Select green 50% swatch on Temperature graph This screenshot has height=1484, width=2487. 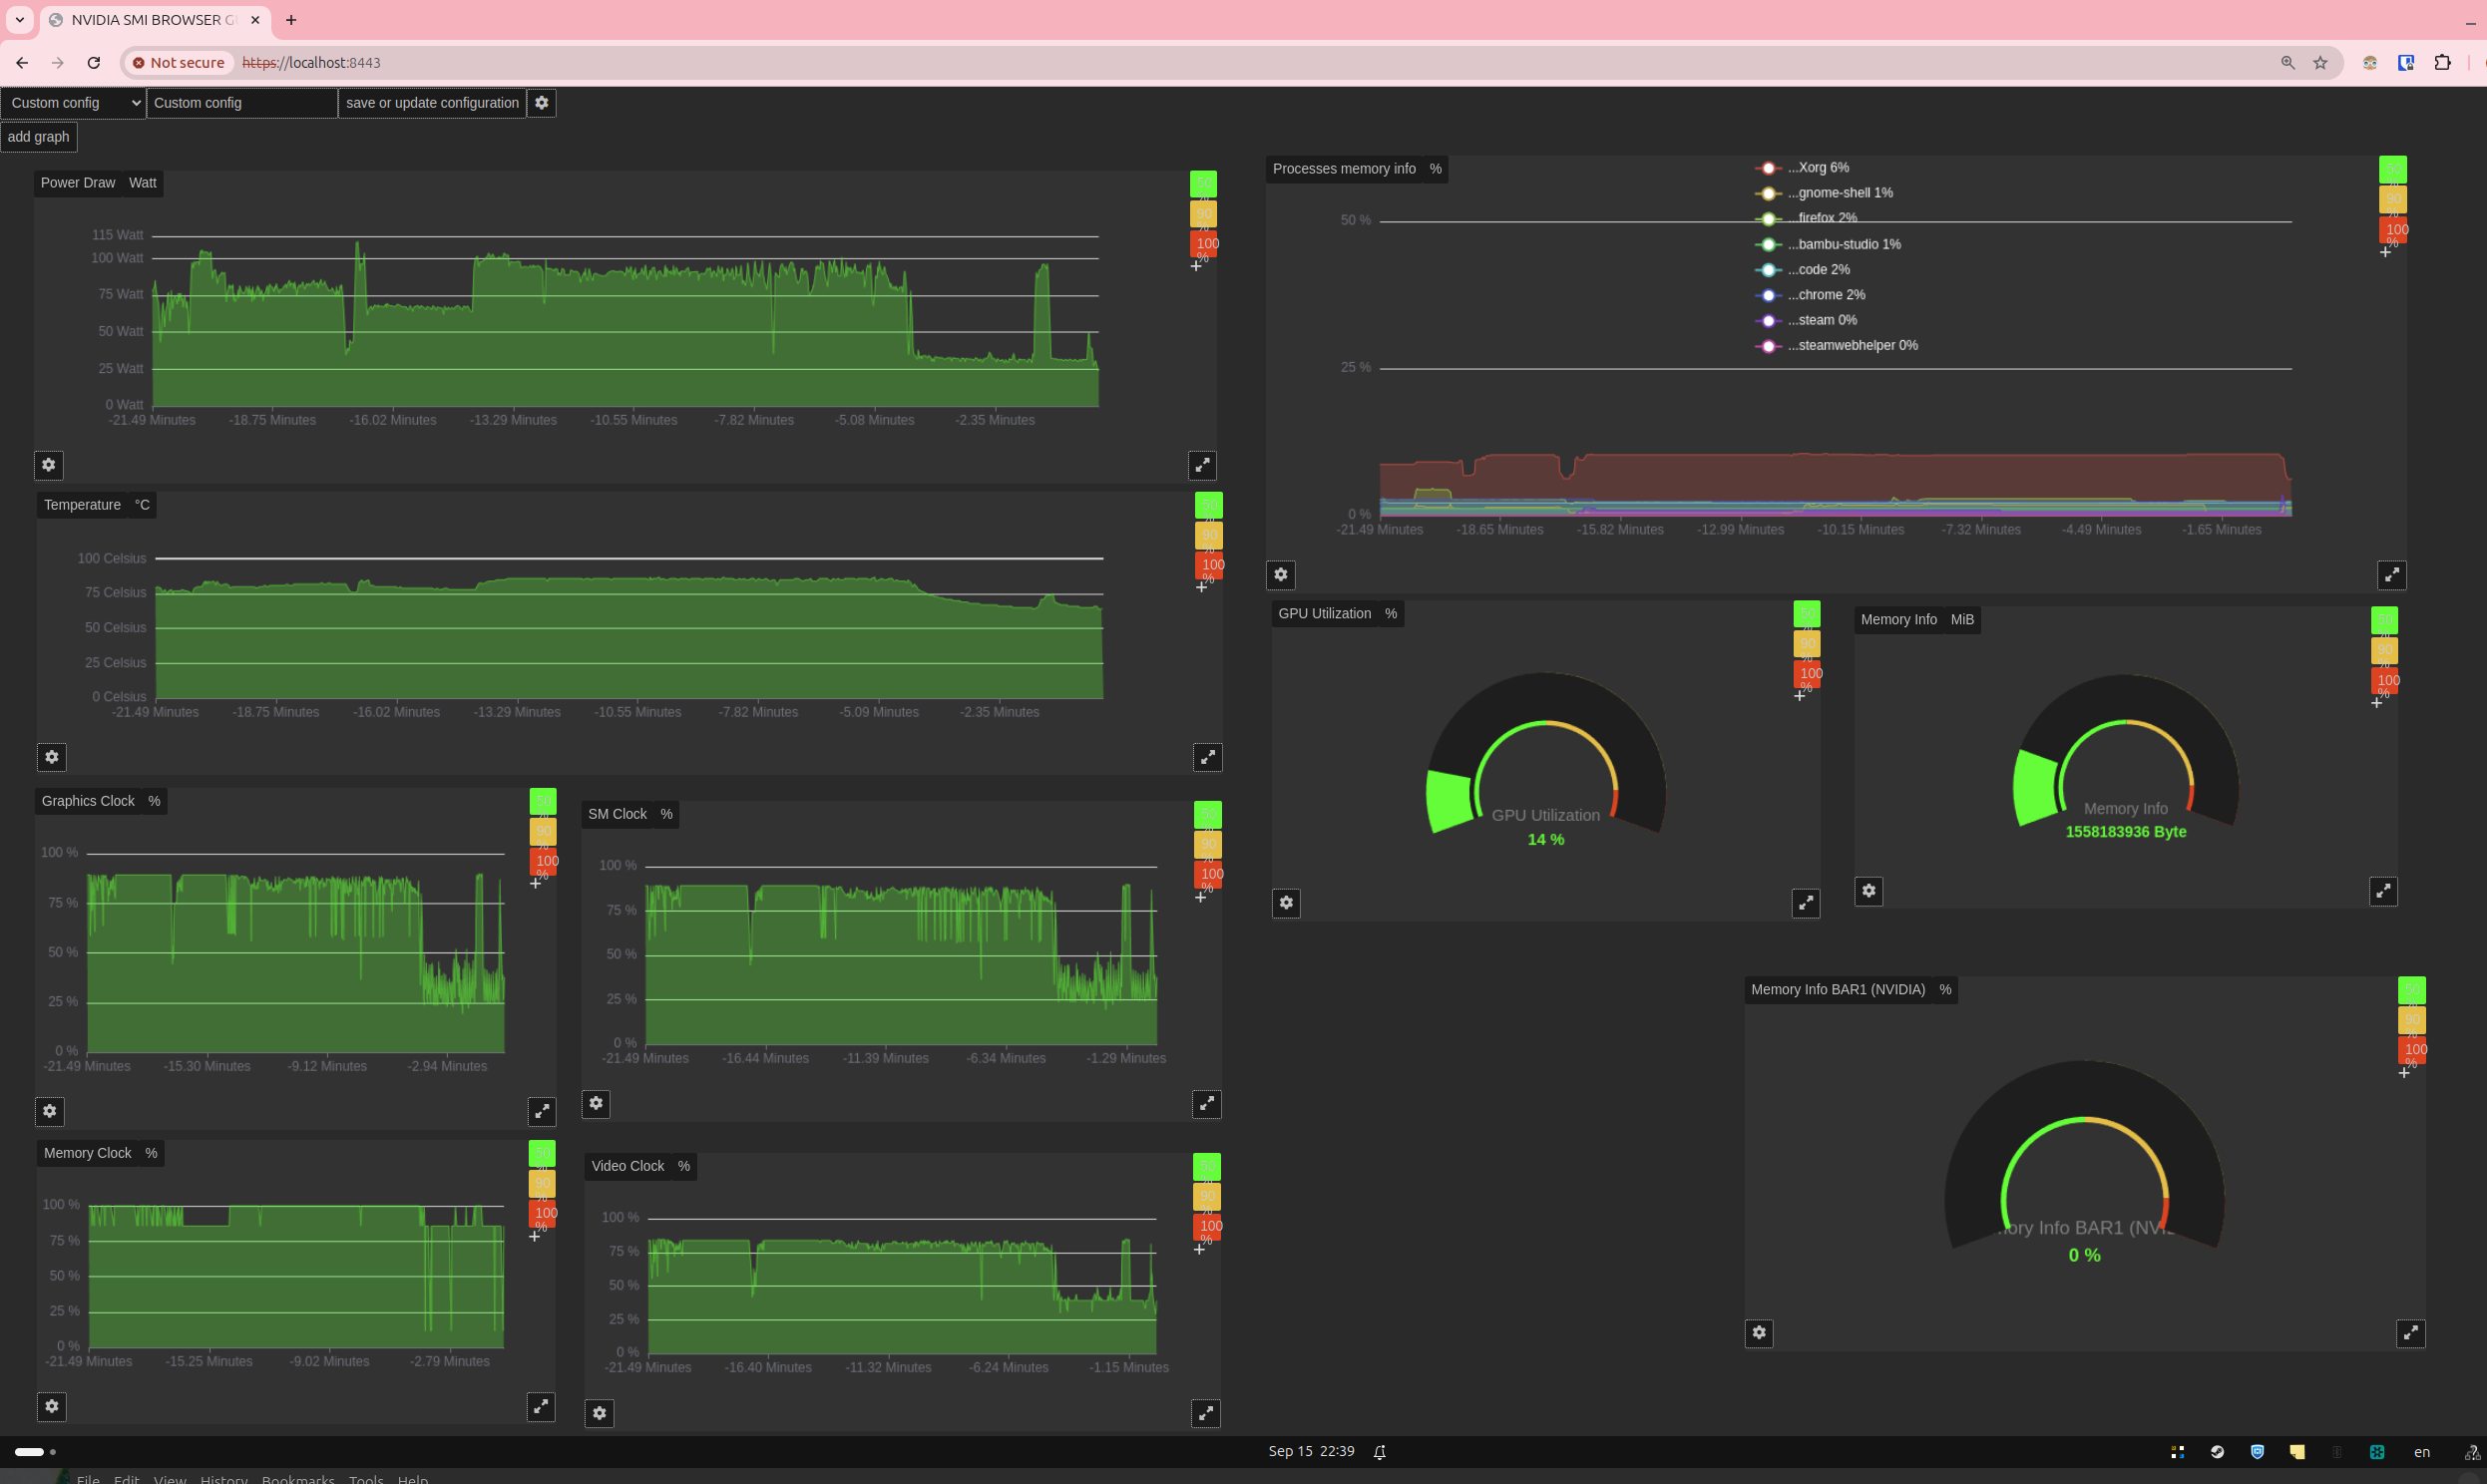1208,505
